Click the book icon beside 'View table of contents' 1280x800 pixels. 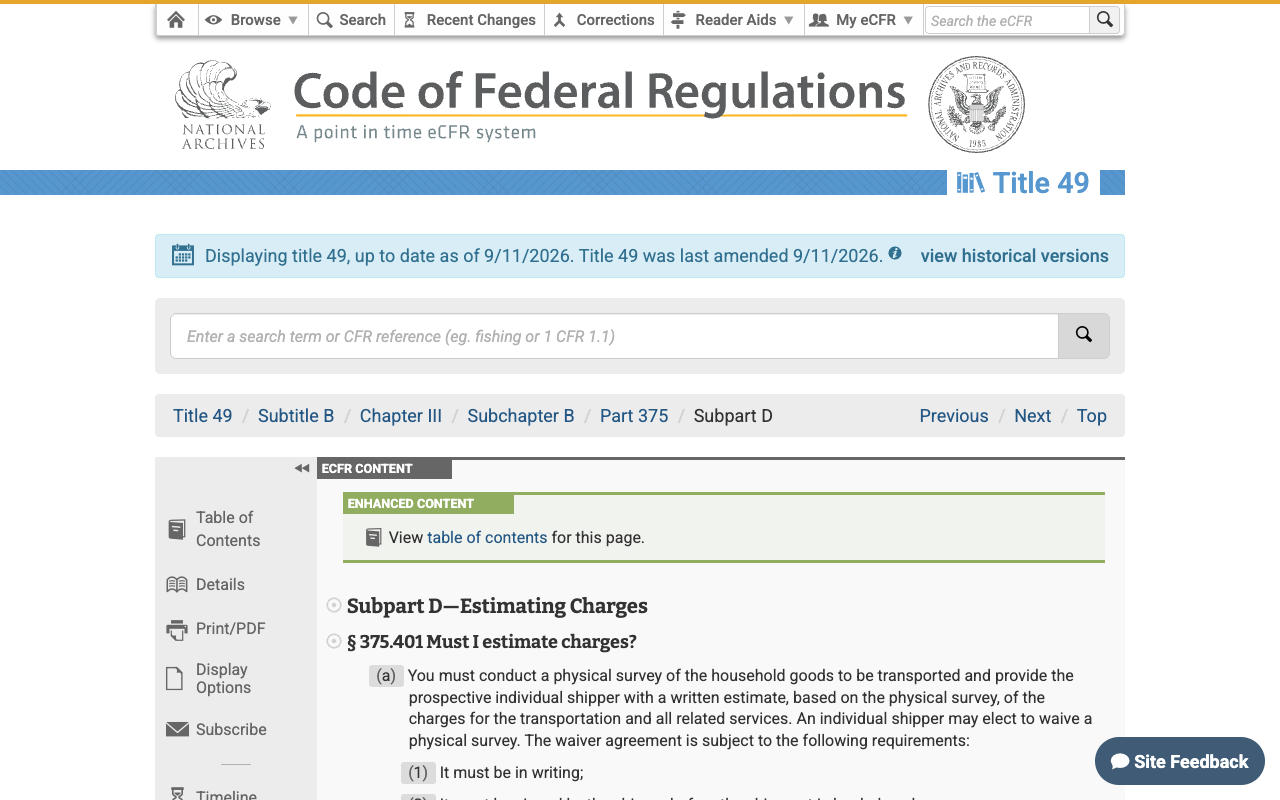click(x=374, y=538)
